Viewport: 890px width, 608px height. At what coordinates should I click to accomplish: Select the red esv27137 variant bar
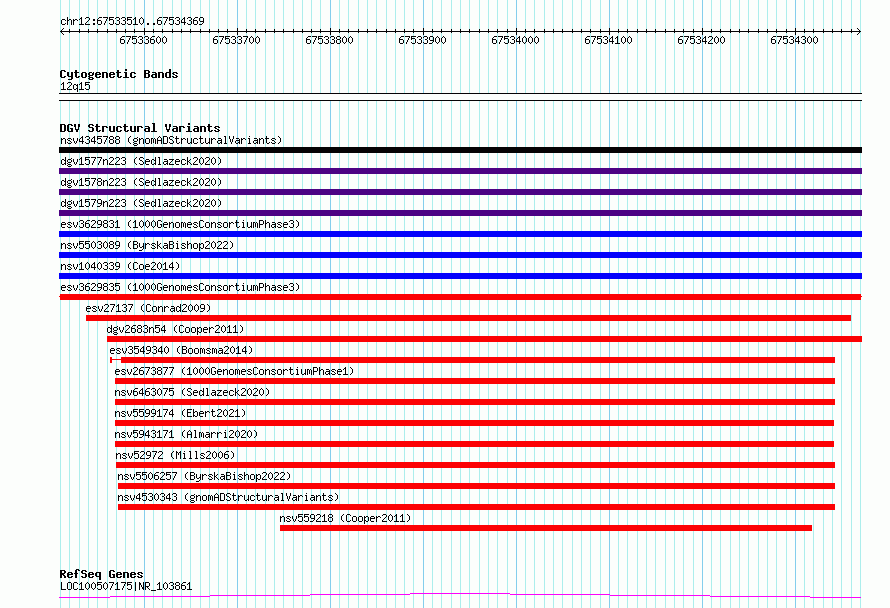point(468,318)
